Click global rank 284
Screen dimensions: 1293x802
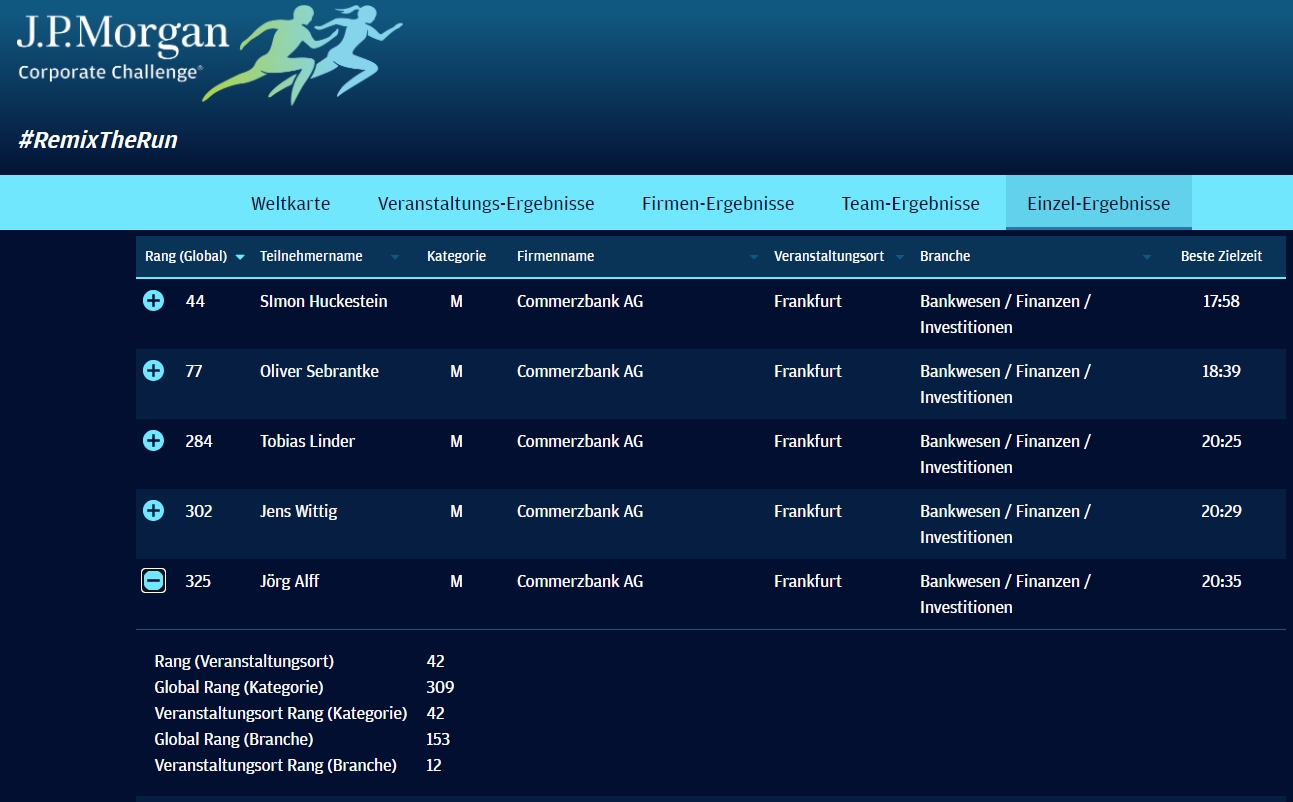click(199, 441)
